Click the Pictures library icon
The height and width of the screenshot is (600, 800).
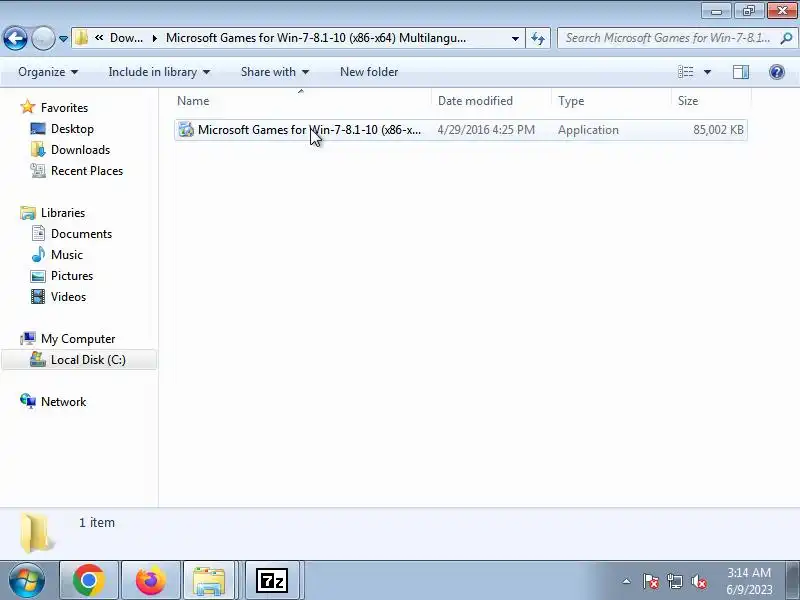pyautogui.click(x=38, y=276)
